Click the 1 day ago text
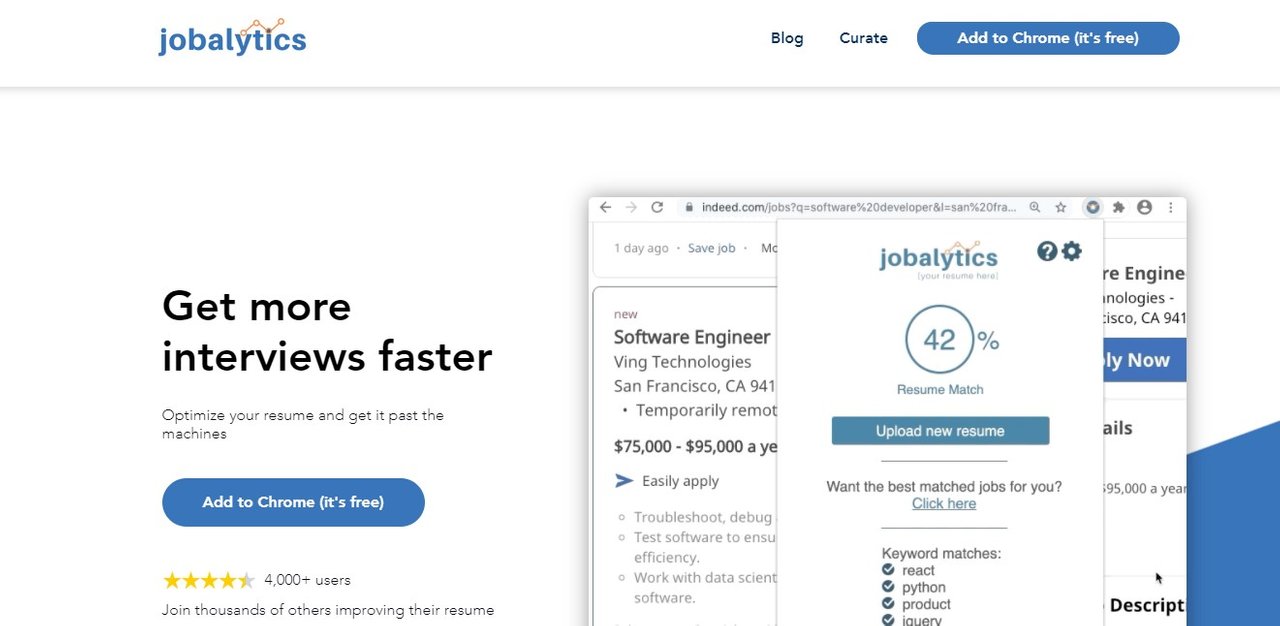 click(641, 248)
